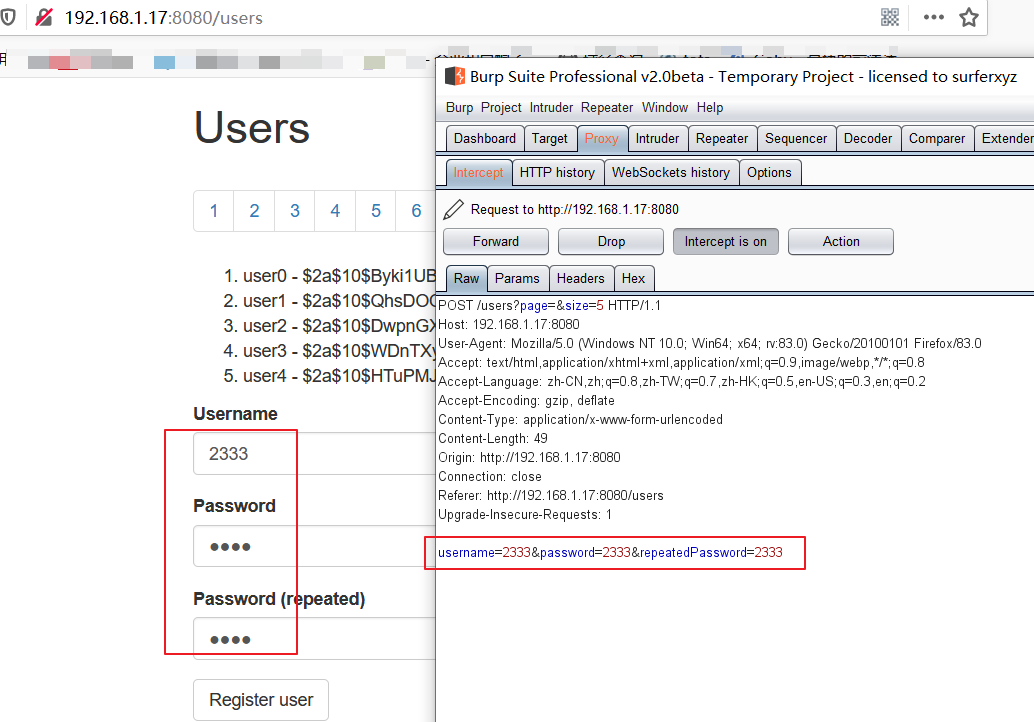Open the Intruder menu in menu bar

point(551,107)
